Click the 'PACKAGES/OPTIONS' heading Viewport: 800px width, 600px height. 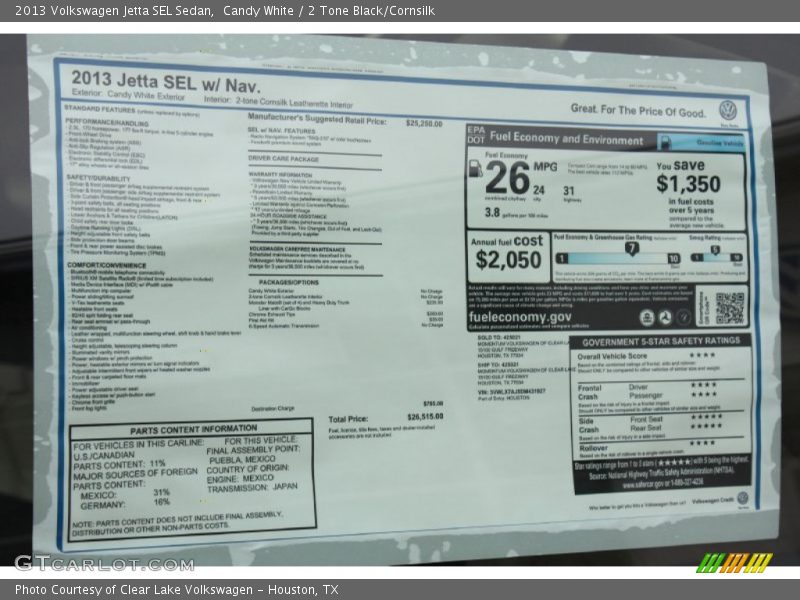289,282
